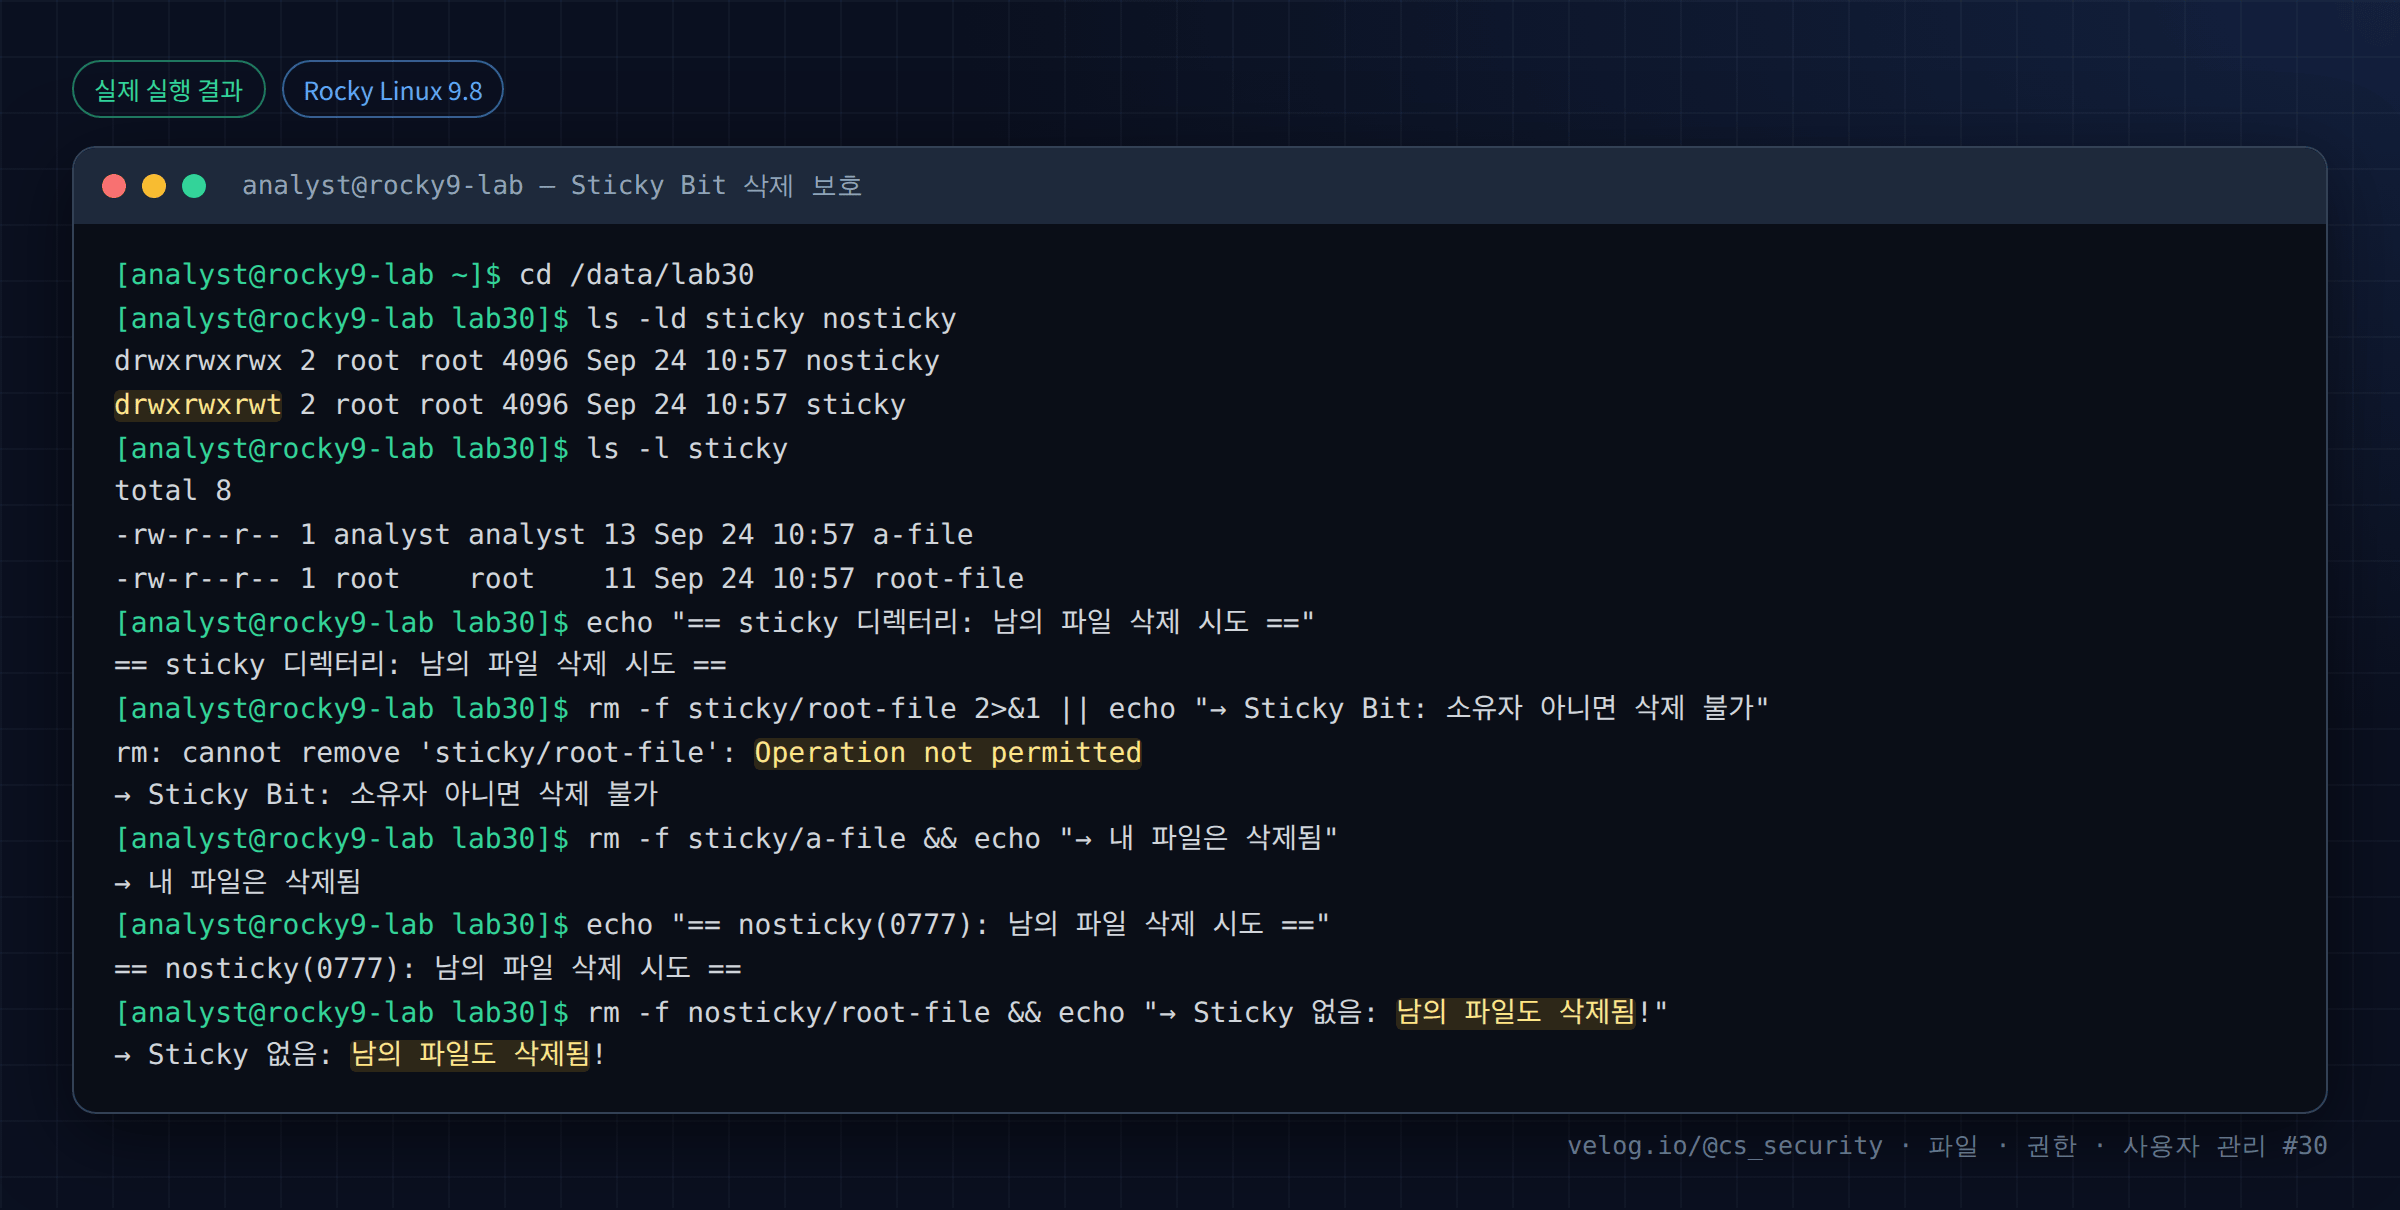Click the 'ls -l sticky' command
This screenshot has height=1210, width=2400.
point(687,449)
